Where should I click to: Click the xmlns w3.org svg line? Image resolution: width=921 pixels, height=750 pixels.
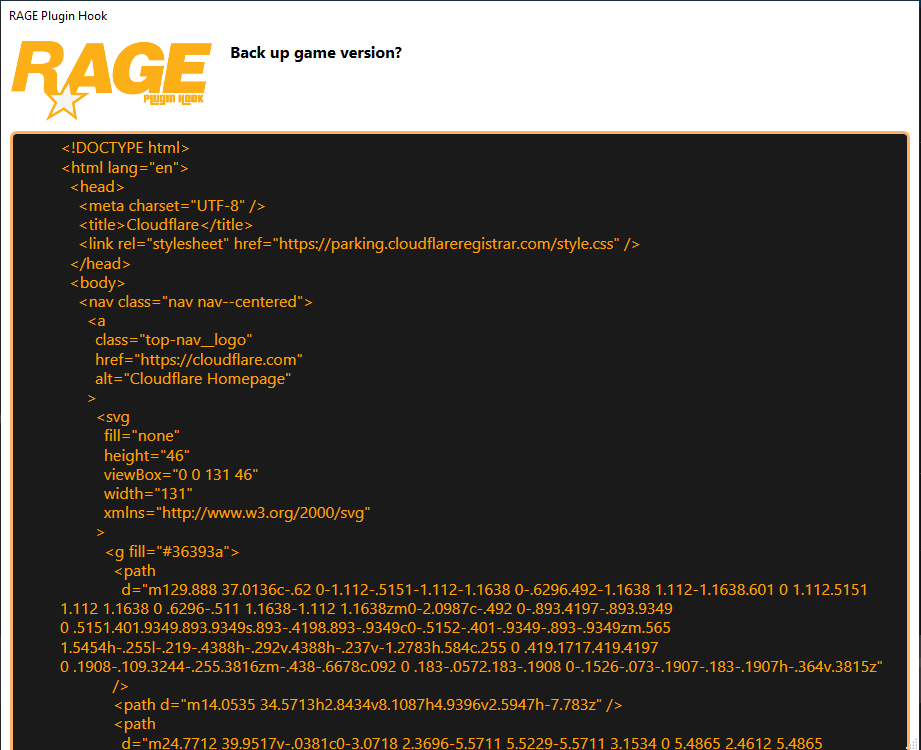(x=237, y=513)
